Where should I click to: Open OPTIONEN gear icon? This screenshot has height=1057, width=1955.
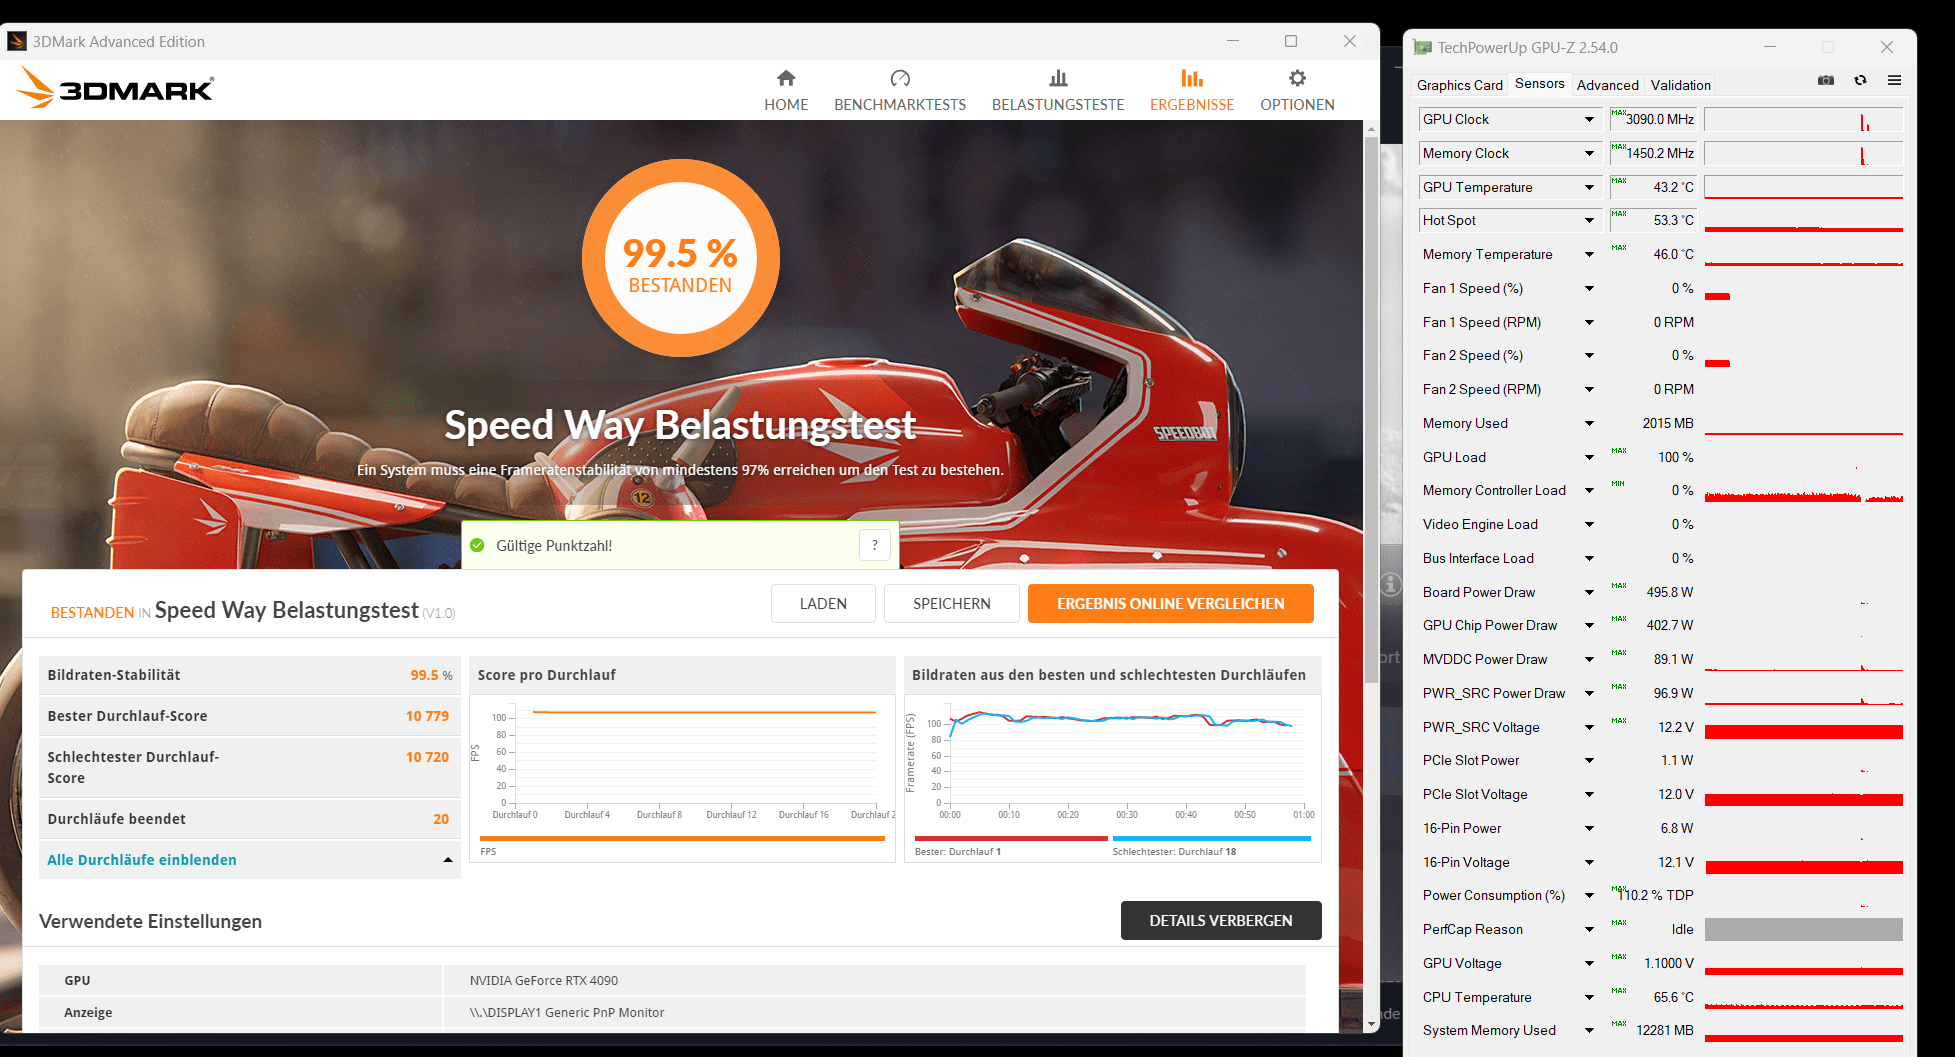click(x=1297, y=78)
